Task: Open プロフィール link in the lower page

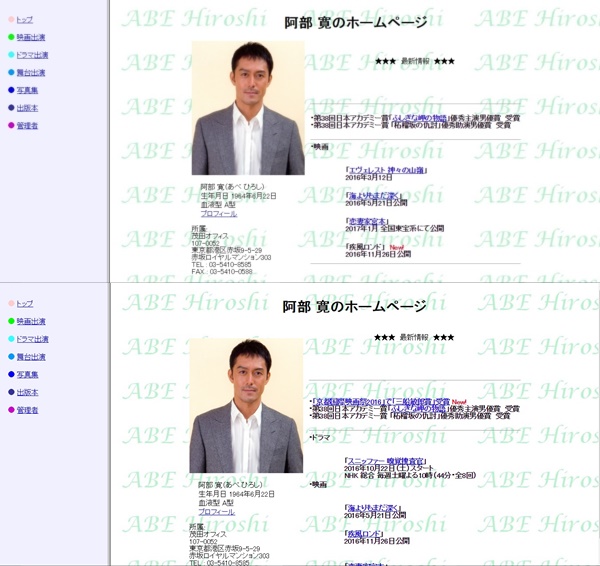Action: point(217,512)
